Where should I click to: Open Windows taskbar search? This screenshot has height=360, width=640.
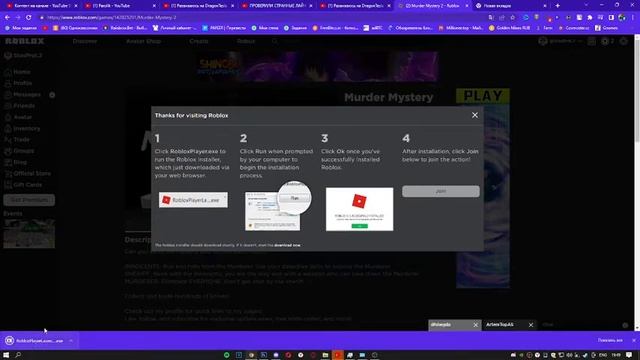pos(18,355)
